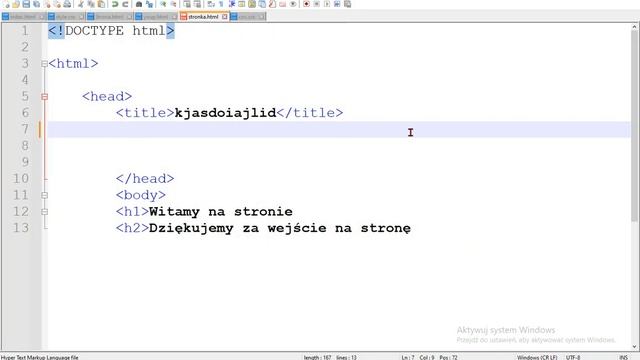
Task: Click the Redo arrow icon
Action: pos(125,4)
